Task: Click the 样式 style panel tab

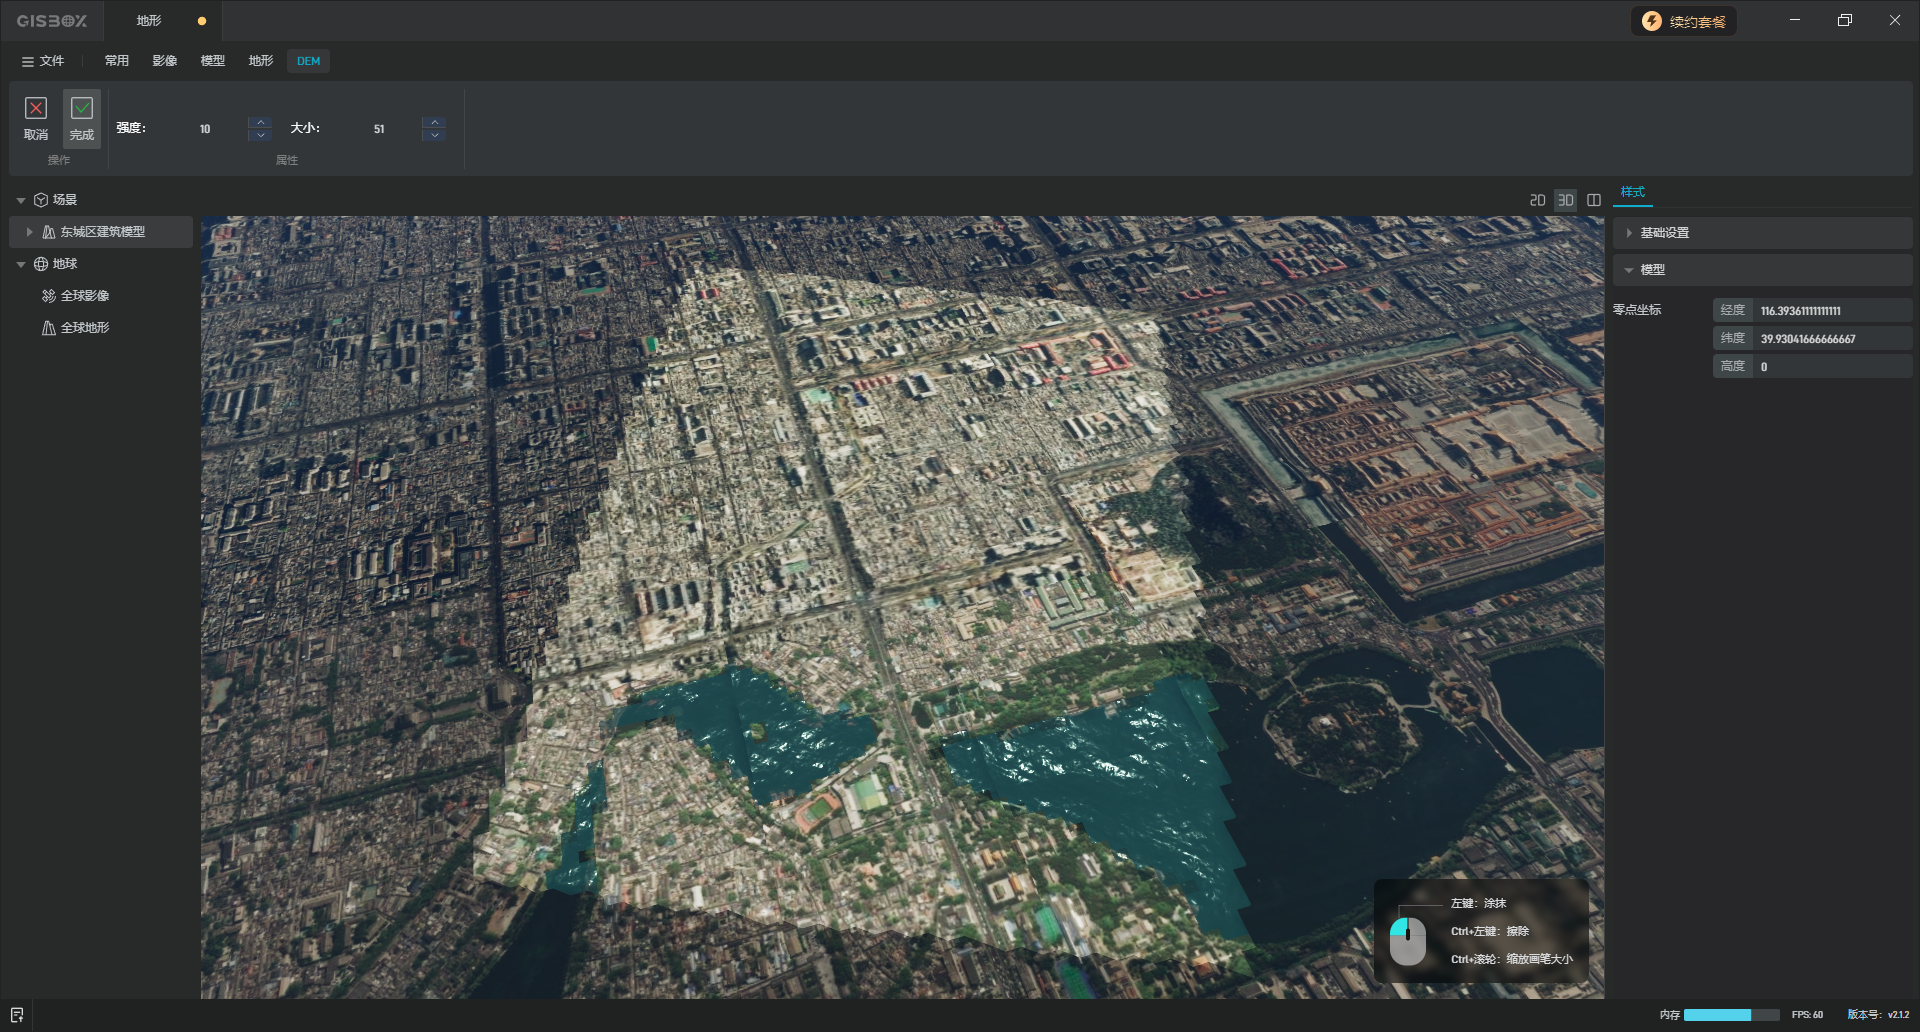Action: (x=1632, y=192)
